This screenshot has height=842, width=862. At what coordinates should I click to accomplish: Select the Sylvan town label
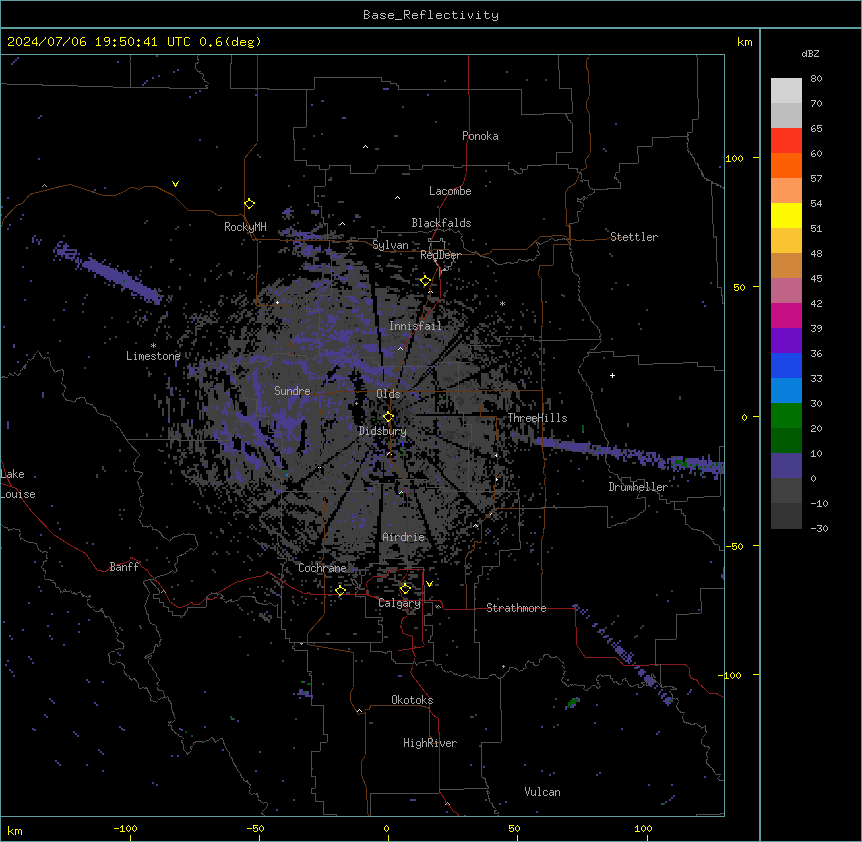click(x=390, y=245)
